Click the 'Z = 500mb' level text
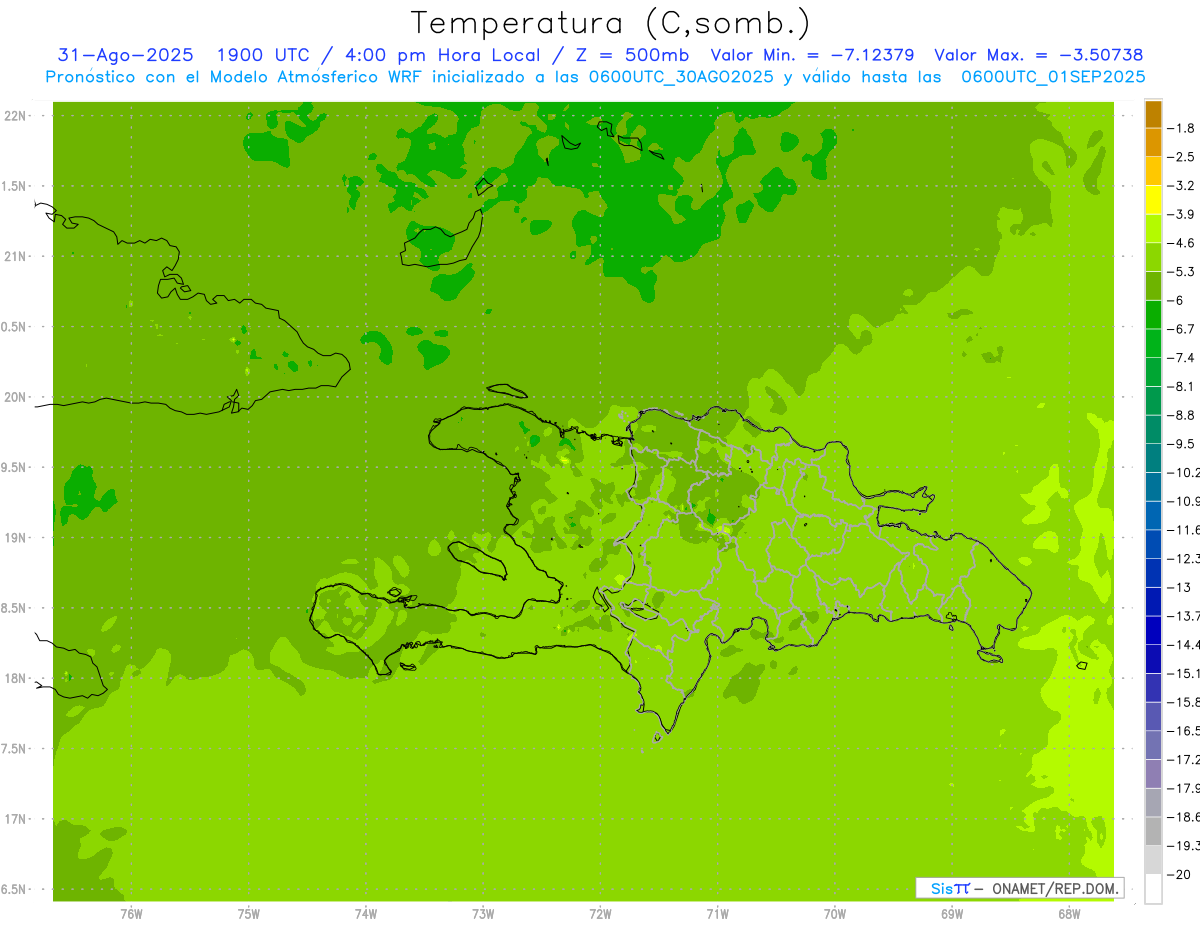Viewport: 1200px width, 927px height. point(632,55)
